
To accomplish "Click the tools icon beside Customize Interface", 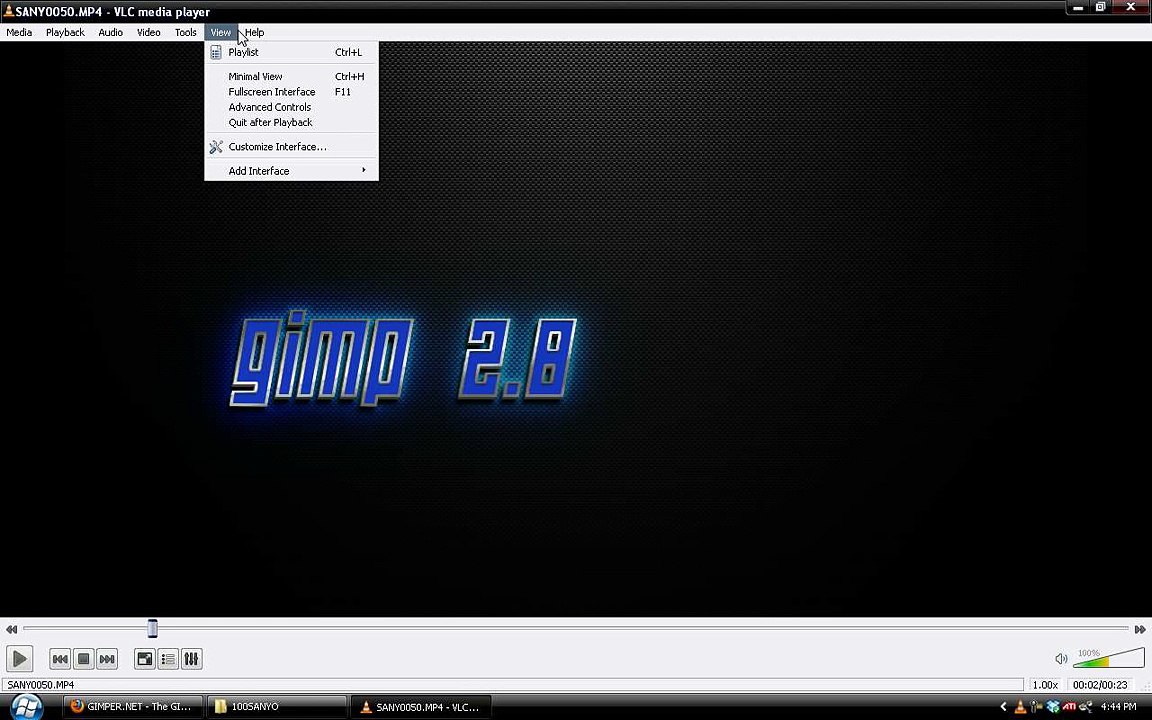I will 216,147.
